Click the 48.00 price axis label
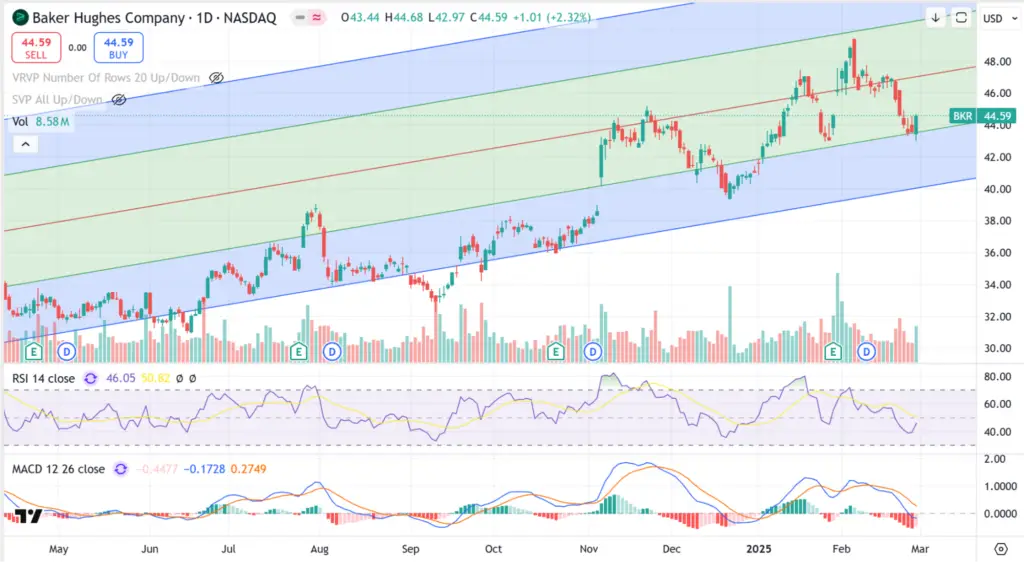 pyautogui.click(x=997, y=61)
